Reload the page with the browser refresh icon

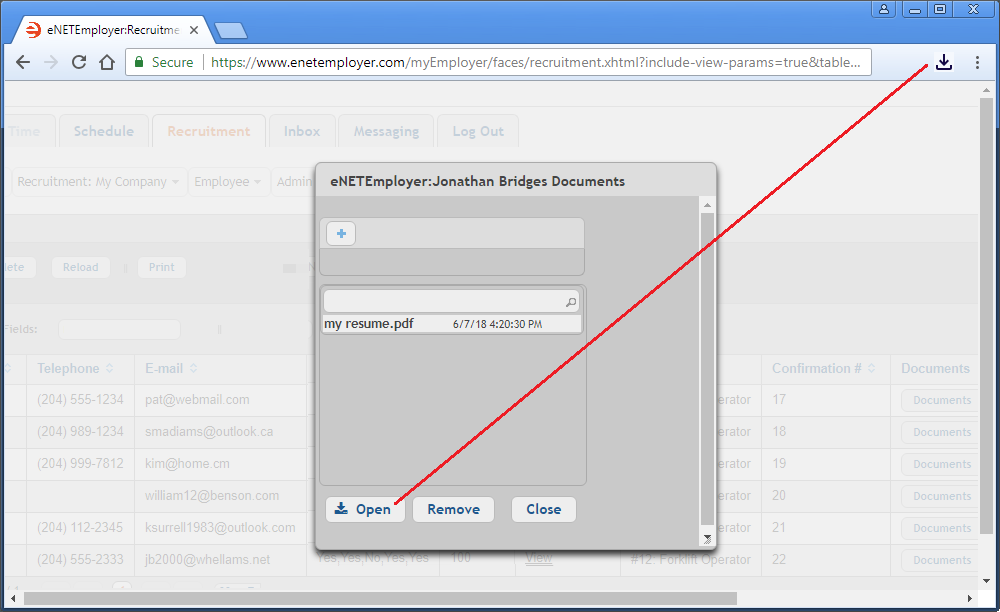79,63
